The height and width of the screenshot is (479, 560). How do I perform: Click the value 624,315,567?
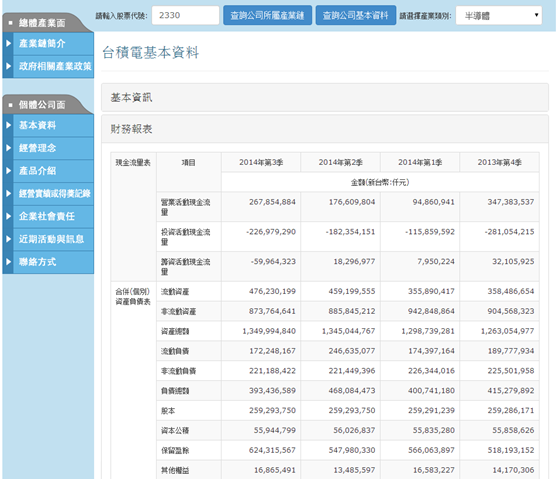click(272, 450)
